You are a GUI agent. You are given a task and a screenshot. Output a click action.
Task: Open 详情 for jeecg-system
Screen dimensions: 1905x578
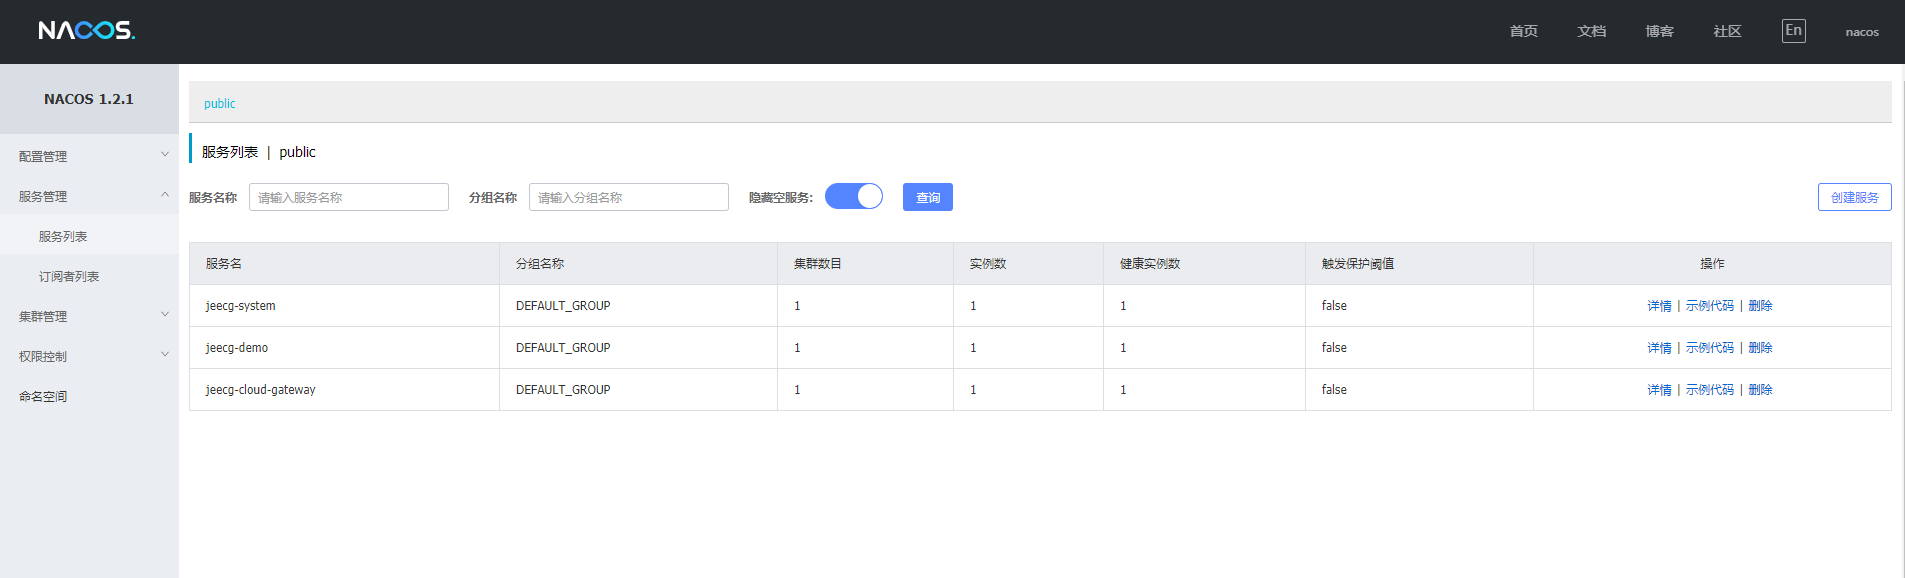pyautogui.click(x=1659, y=306)
